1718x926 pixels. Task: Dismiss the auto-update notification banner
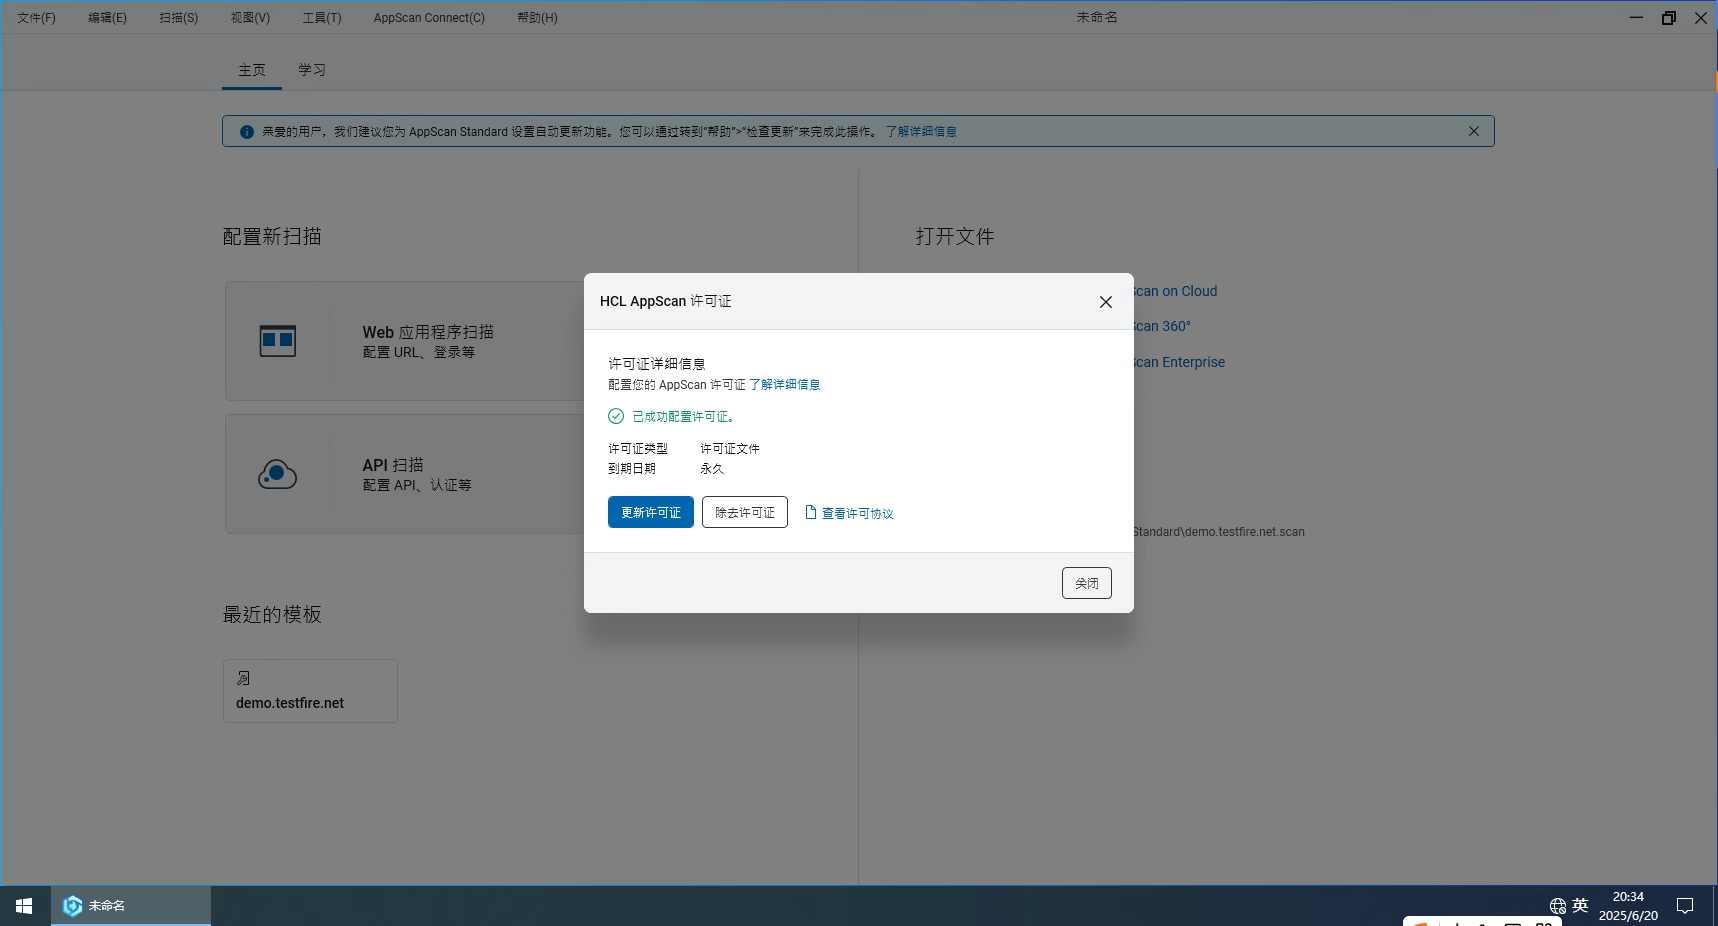[1474, 131]
